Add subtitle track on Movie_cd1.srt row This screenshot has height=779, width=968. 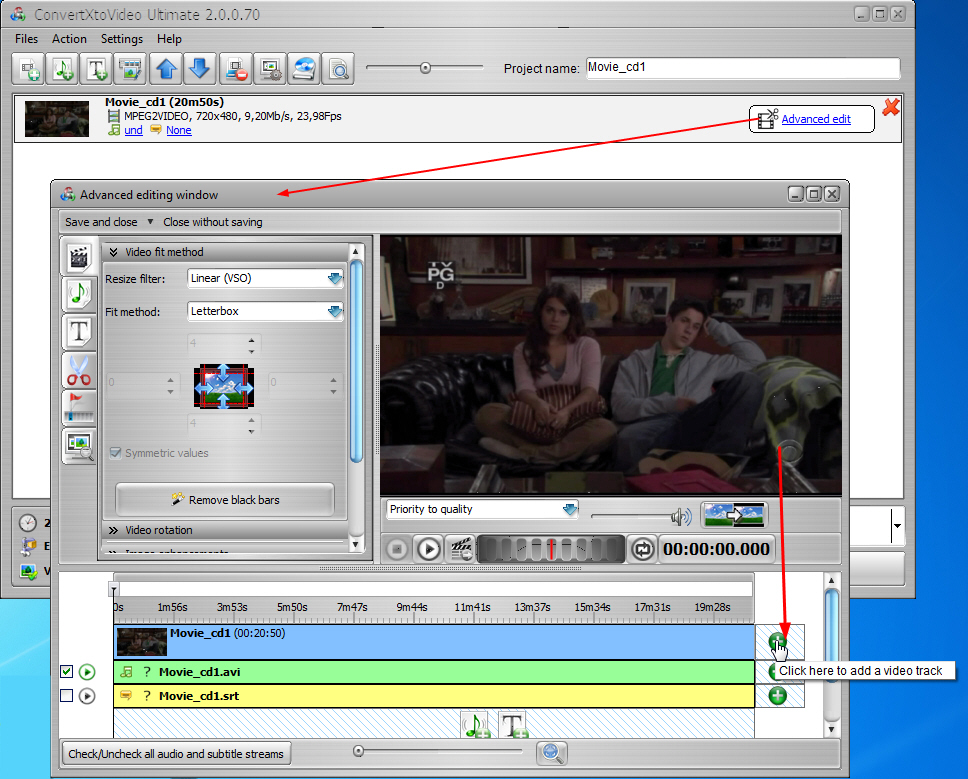778,696
